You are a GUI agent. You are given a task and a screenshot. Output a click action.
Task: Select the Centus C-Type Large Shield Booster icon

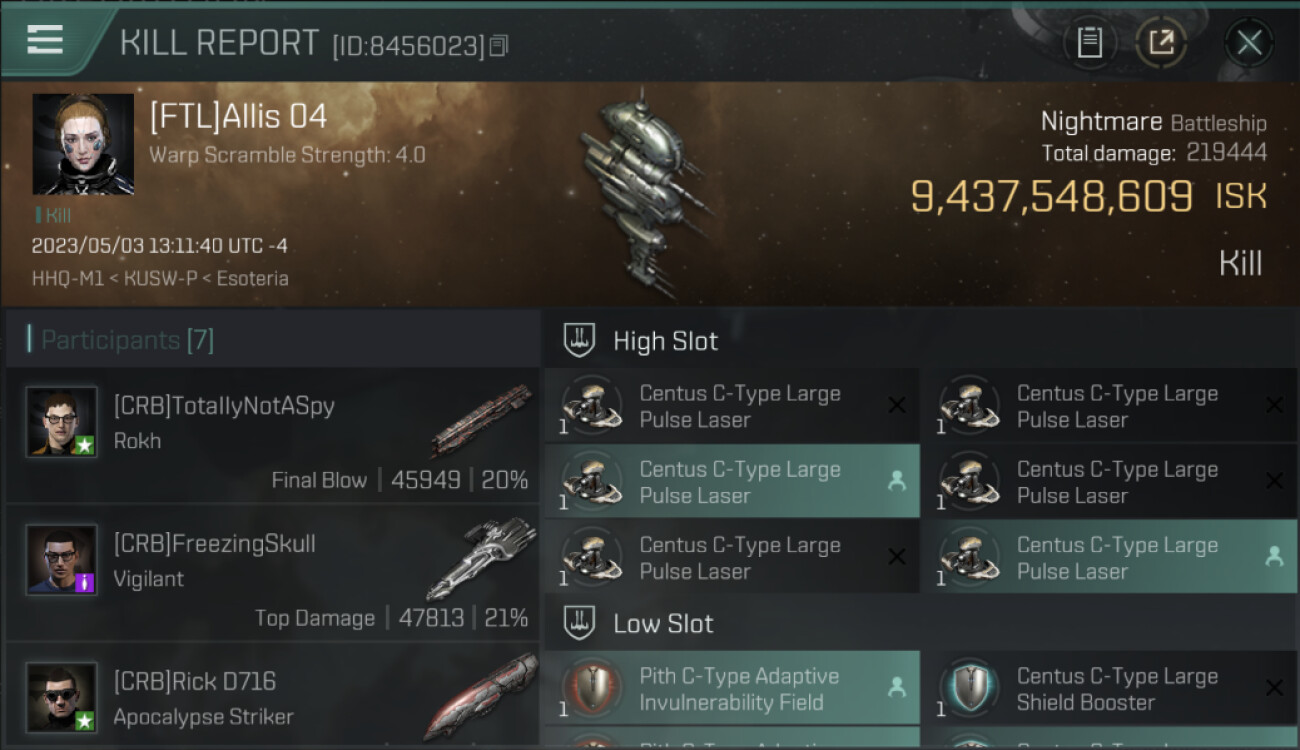969,688
